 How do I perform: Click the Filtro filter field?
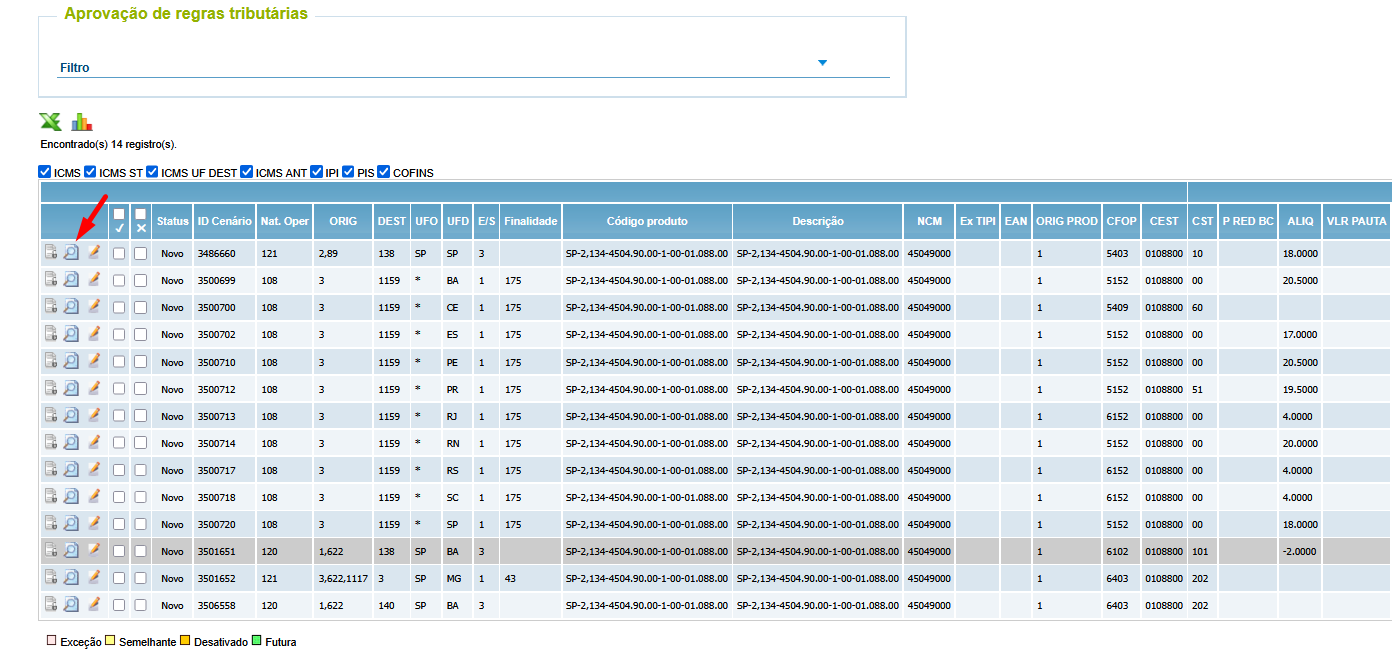[474, 67]
